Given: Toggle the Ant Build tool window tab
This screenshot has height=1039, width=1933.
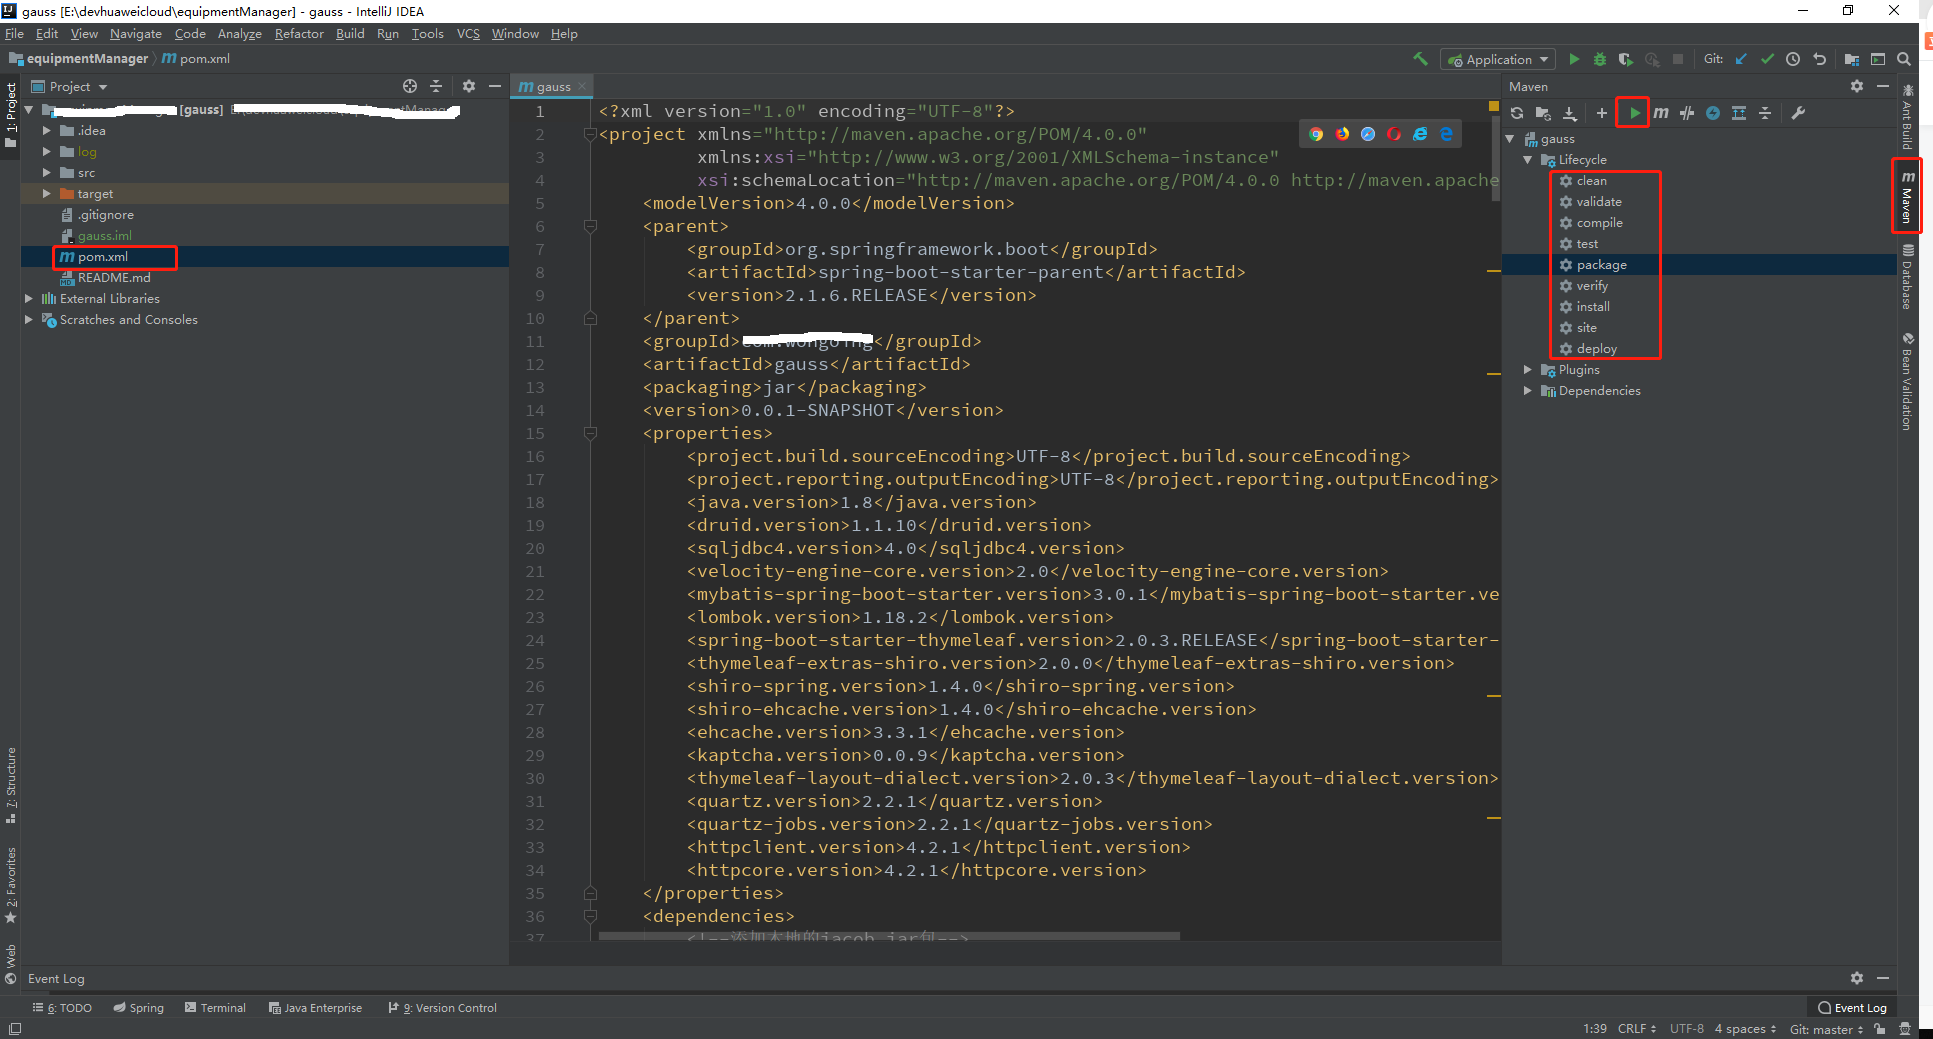Looking at the screenshot, I should pos(1907,117).
